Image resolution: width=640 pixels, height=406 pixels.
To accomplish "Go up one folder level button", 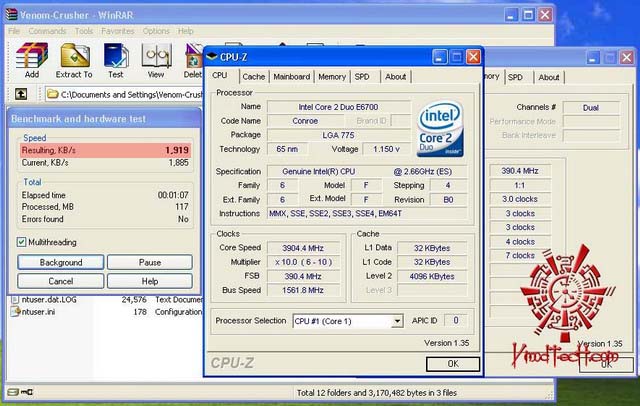I will point(21,94).
